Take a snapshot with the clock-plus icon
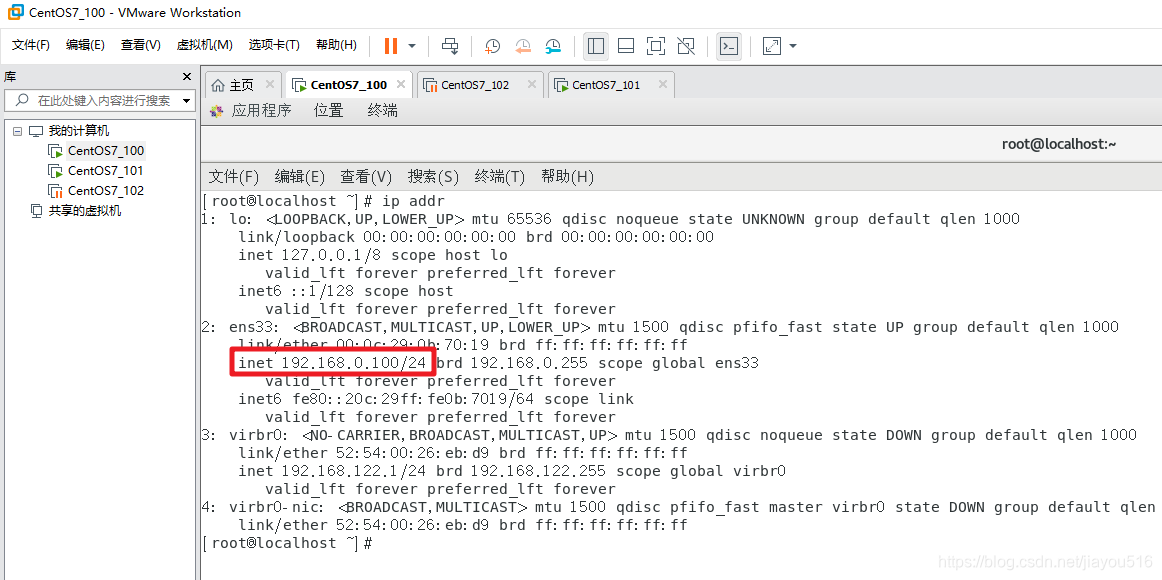 point(492,46)
